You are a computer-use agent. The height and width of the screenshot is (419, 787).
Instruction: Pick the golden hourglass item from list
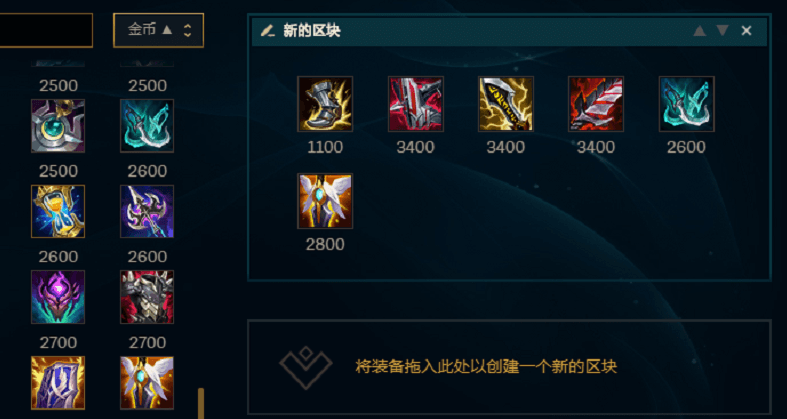58,211
